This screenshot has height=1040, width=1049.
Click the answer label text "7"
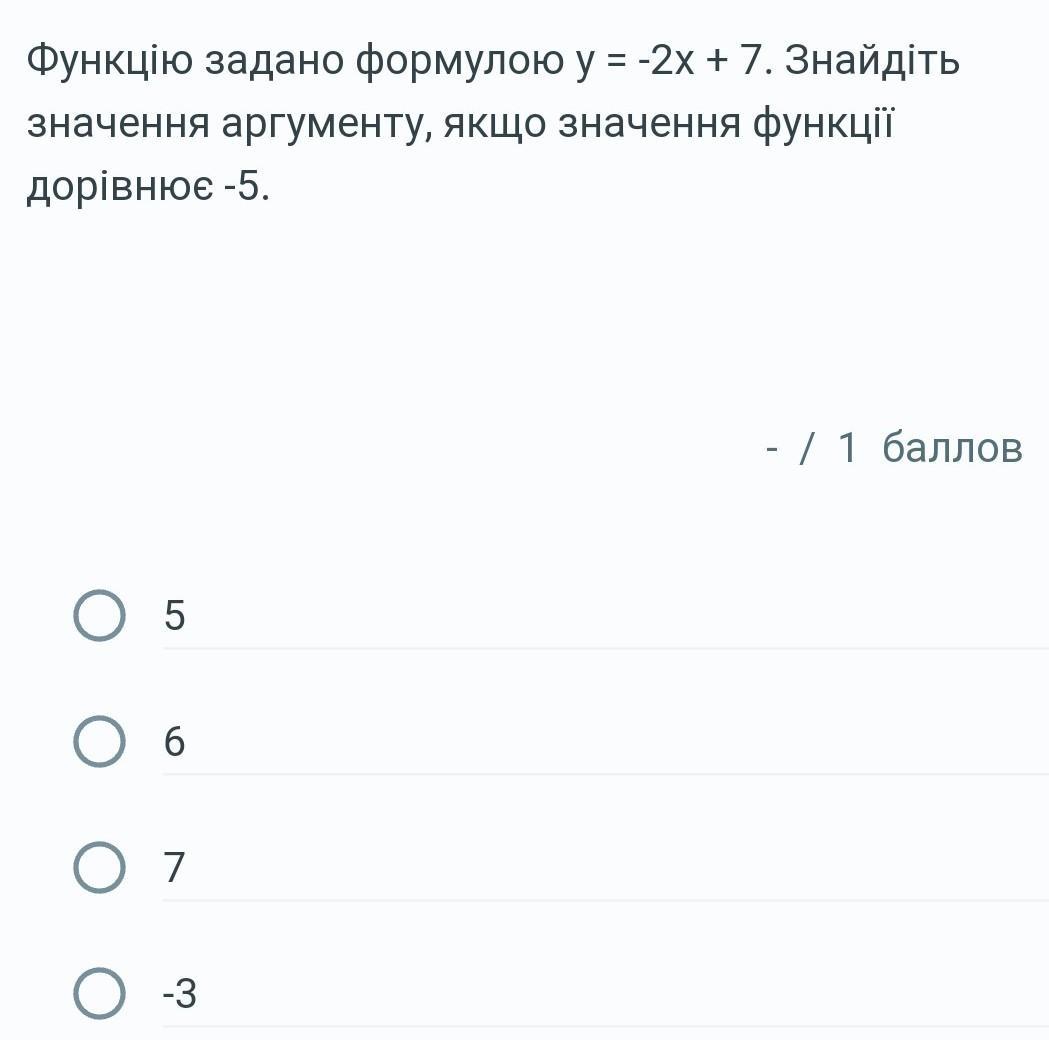point(175,867)
